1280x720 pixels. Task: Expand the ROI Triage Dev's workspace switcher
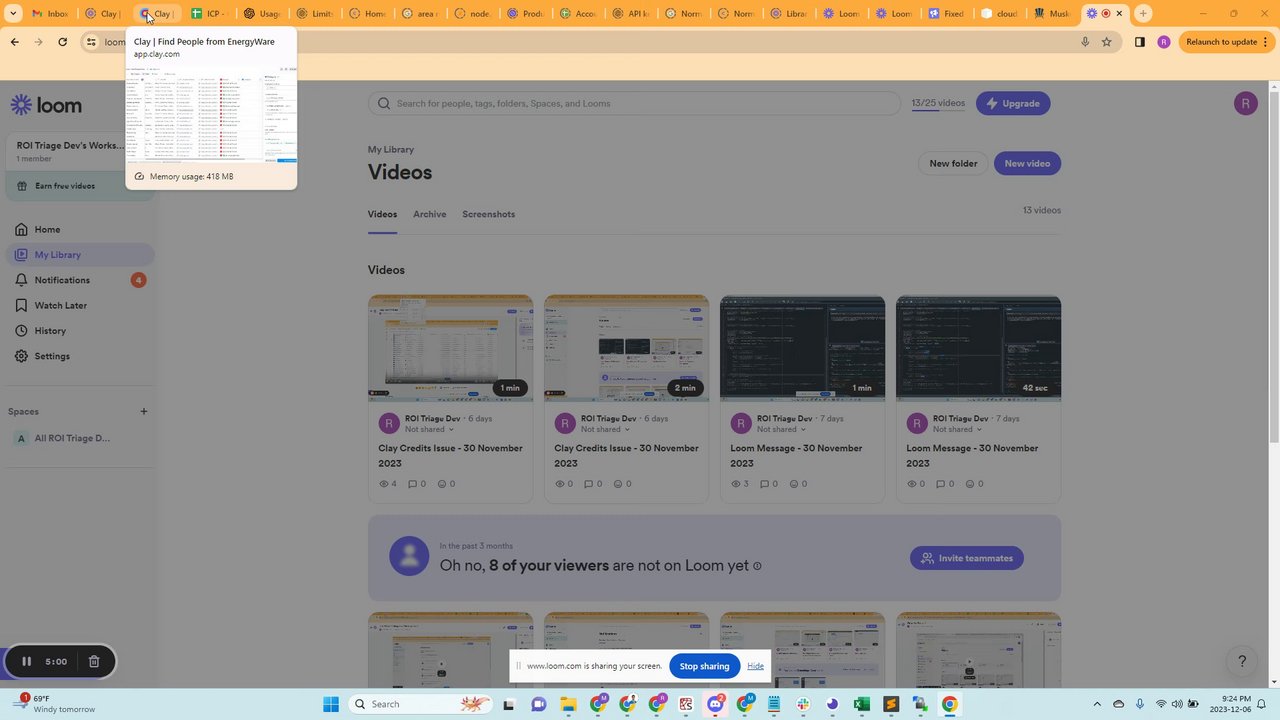click(x=78, y=151)
